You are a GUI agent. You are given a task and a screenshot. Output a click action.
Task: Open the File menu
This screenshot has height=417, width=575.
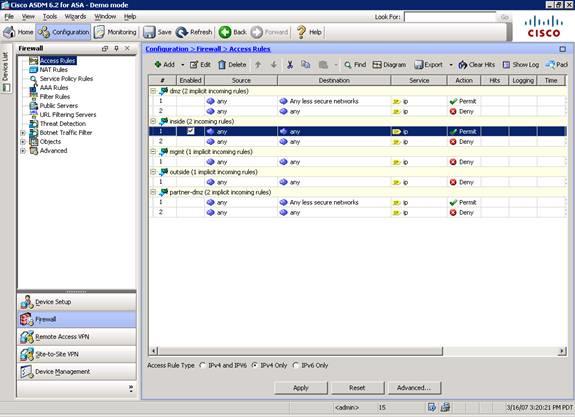9,17
